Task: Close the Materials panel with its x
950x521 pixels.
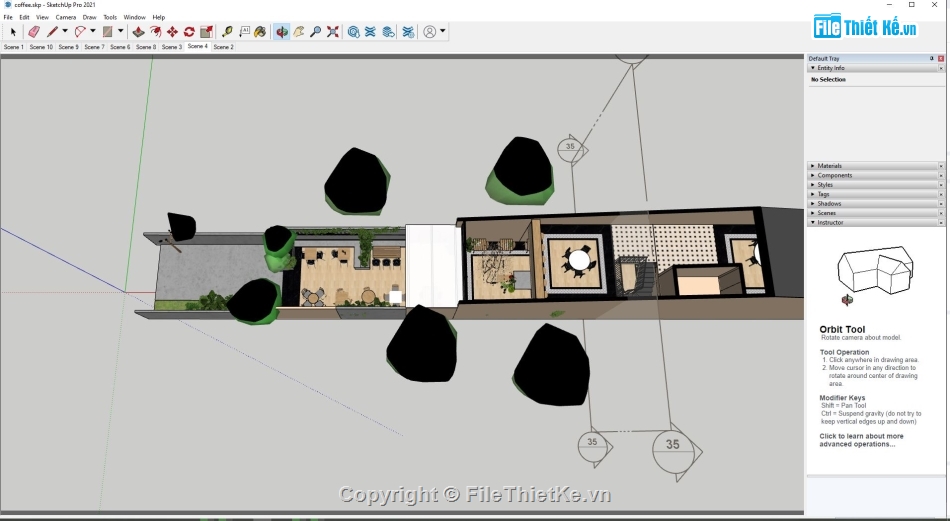Action: click(941, 165)
